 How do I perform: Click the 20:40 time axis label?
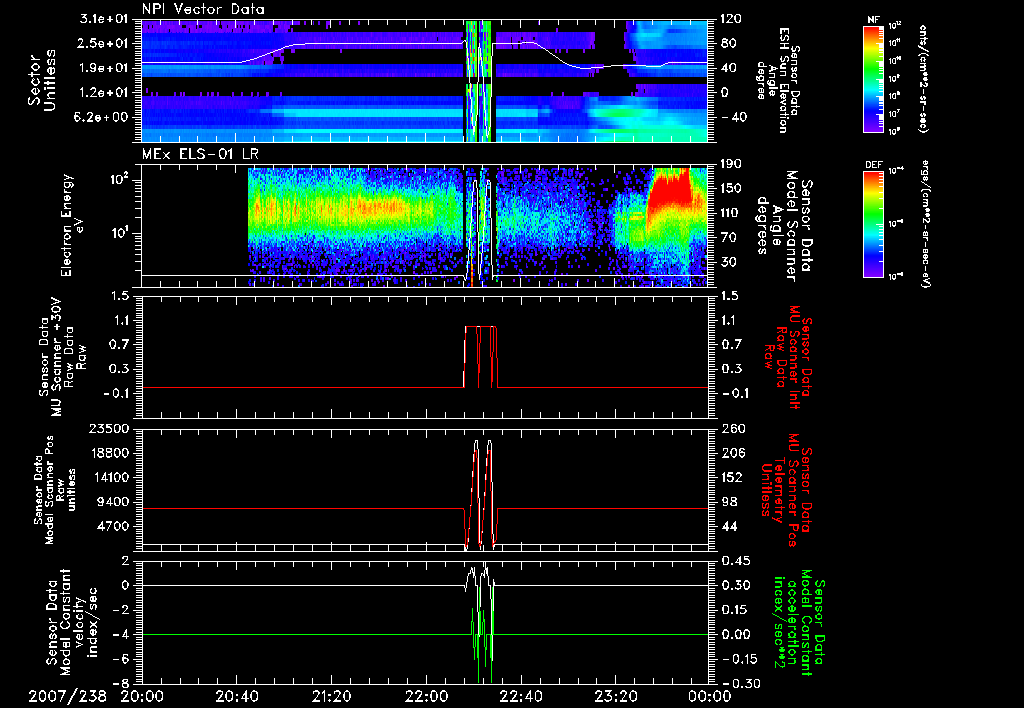(236, 696)
